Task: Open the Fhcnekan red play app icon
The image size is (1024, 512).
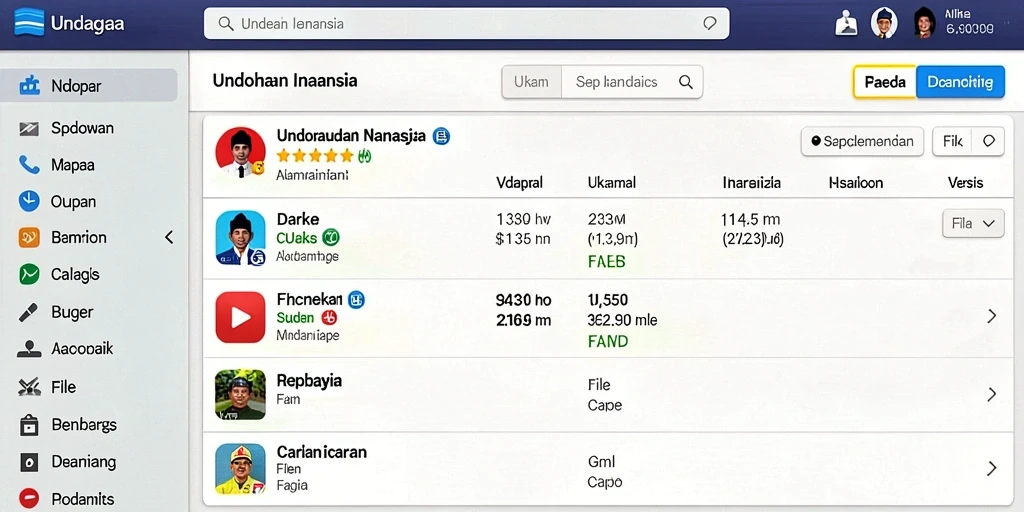Action: click(x=240, y=317)
